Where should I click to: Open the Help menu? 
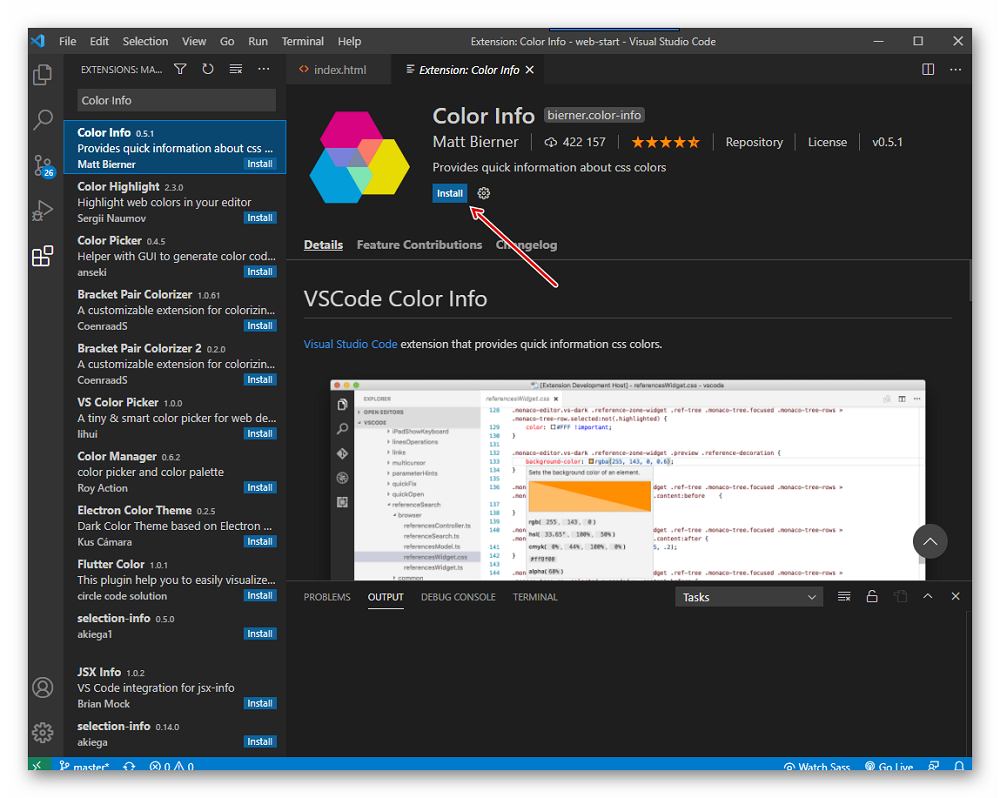pos(349,41)
